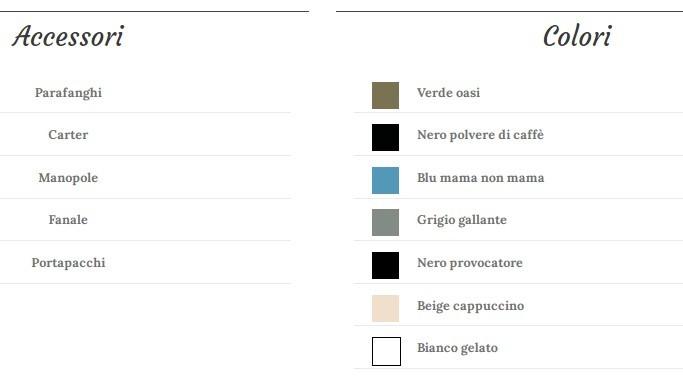Click the Verde oasi label
Image resolution: width=683 pixels, height=385 pixels.
(448, 93)
